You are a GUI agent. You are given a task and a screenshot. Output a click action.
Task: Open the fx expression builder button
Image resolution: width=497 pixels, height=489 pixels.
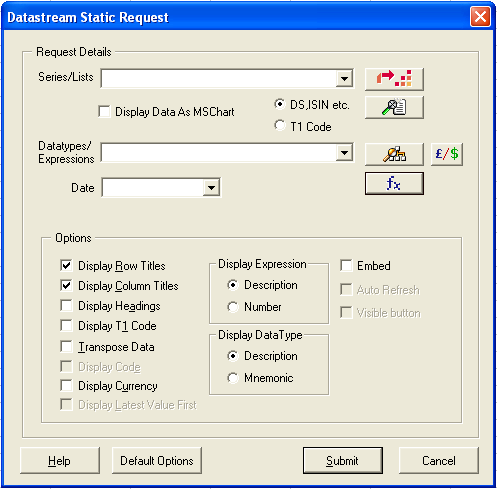(394, 183)
